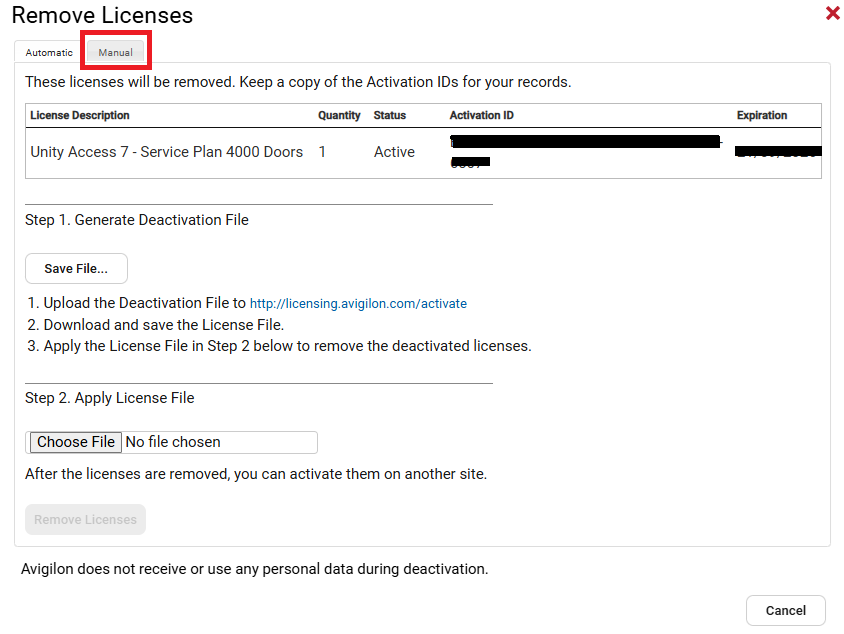Click the quantity value '1' in the license row
Image resolution: width=844 pixels, height=634 pixels.
pos(322,152)
